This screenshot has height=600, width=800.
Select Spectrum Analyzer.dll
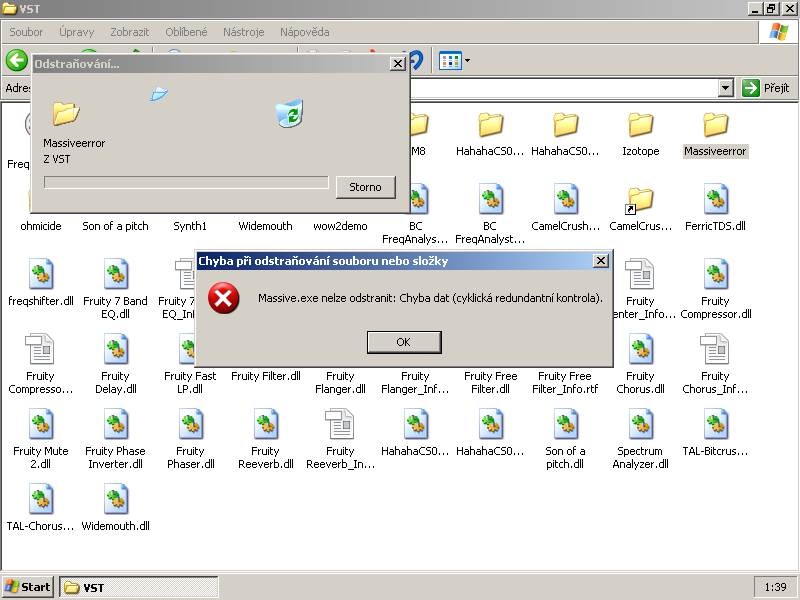(x=640, y=439)
